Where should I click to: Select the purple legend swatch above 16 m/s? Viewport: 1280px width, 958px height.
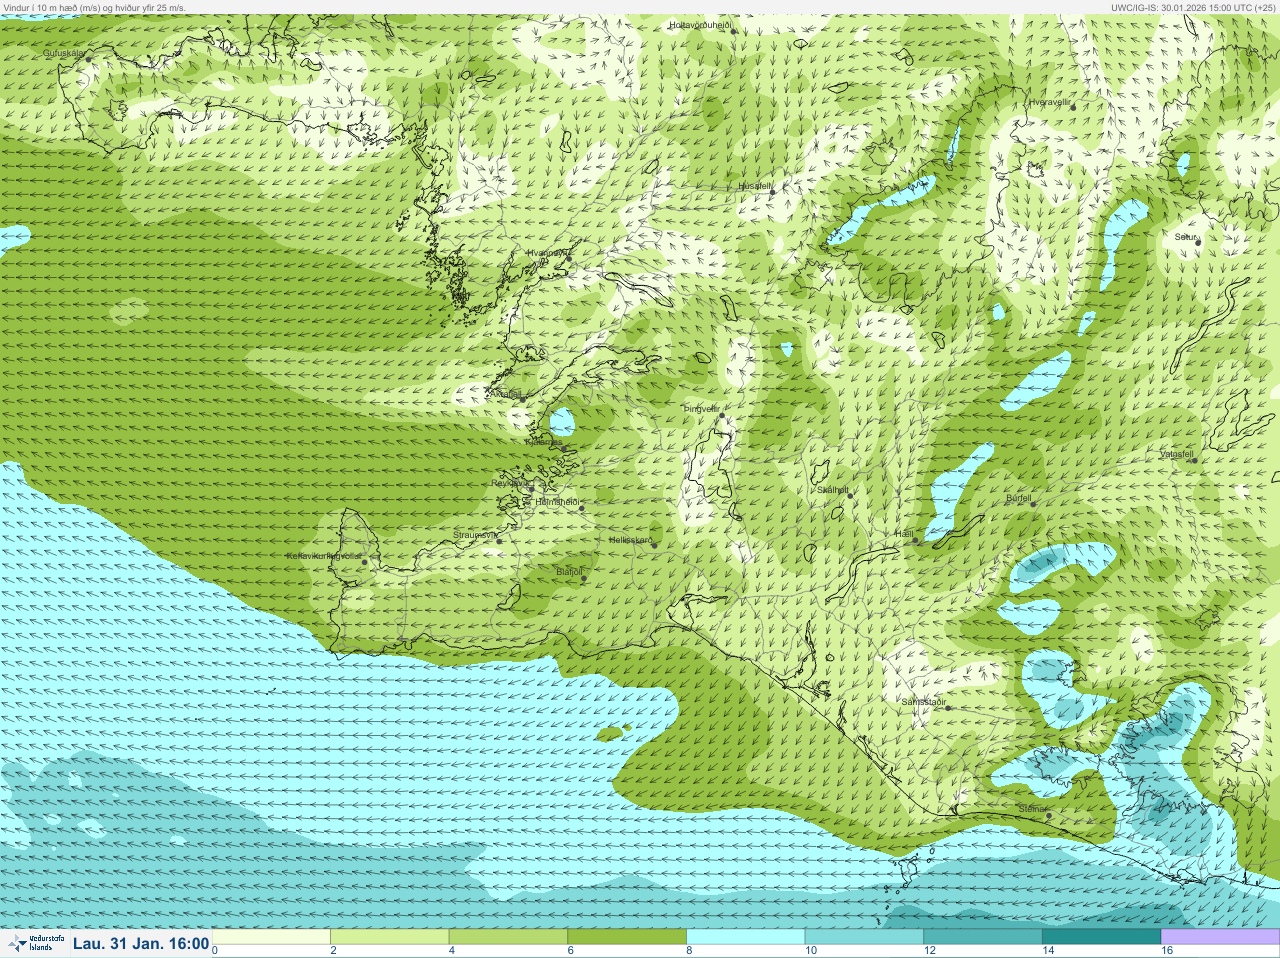(x=1220, y=937)
